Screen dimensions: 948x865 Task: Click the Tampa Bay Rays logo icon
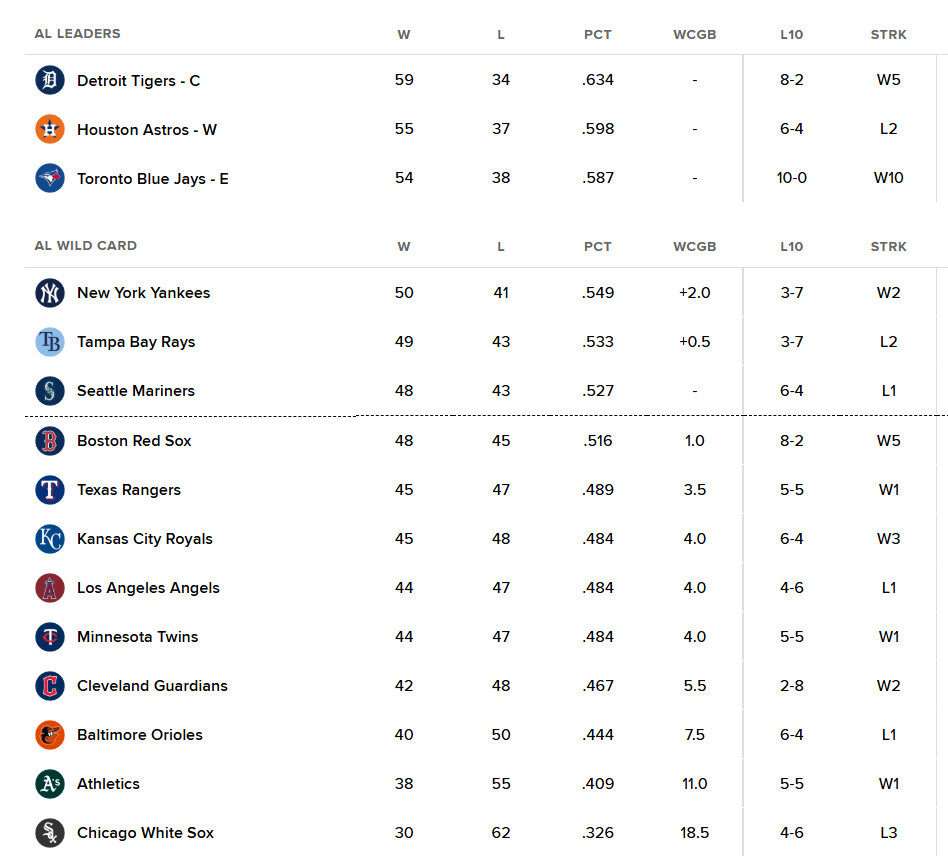50,342
